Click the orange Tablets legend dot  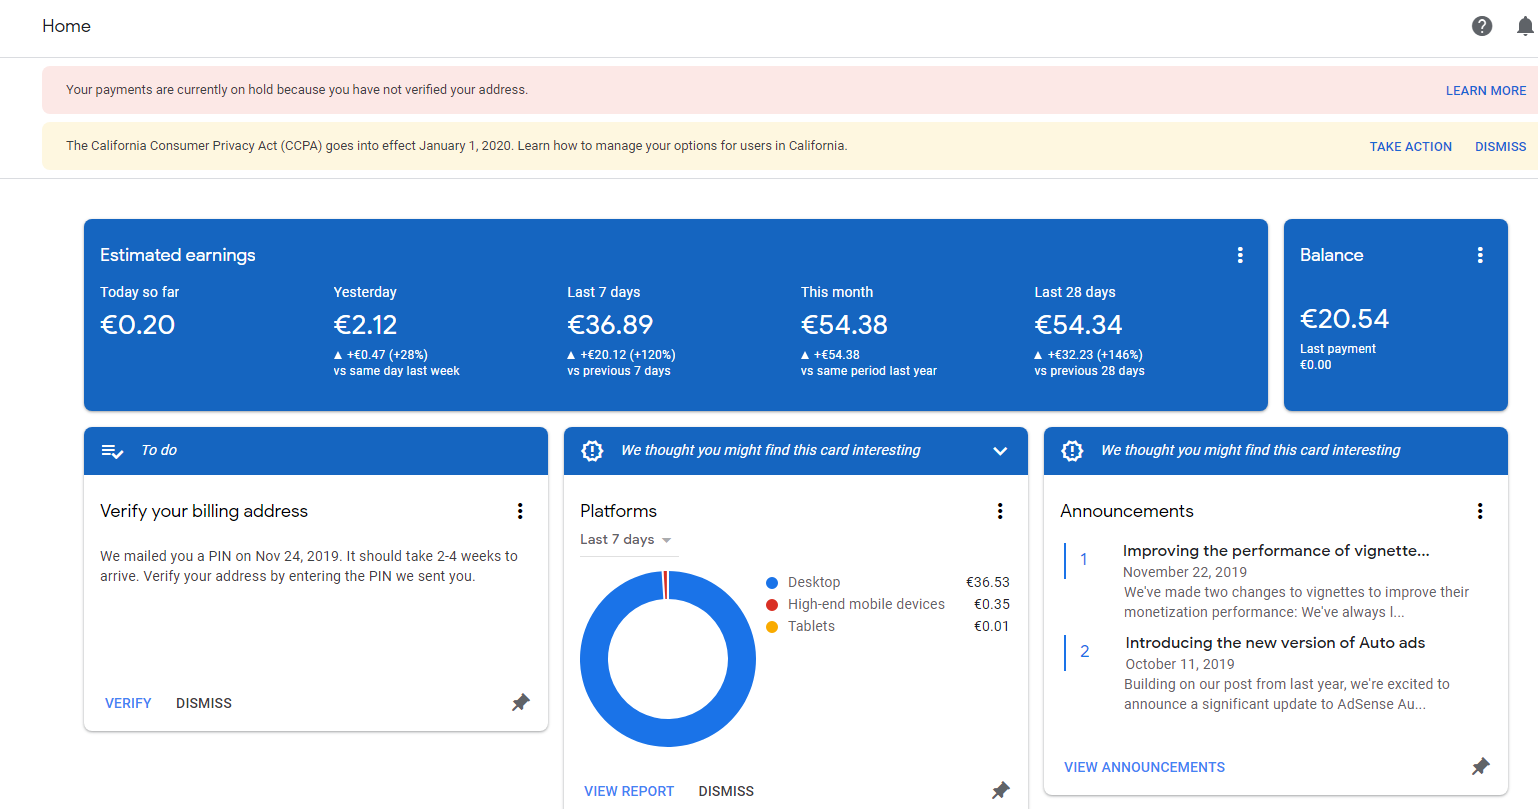(772, 627)
